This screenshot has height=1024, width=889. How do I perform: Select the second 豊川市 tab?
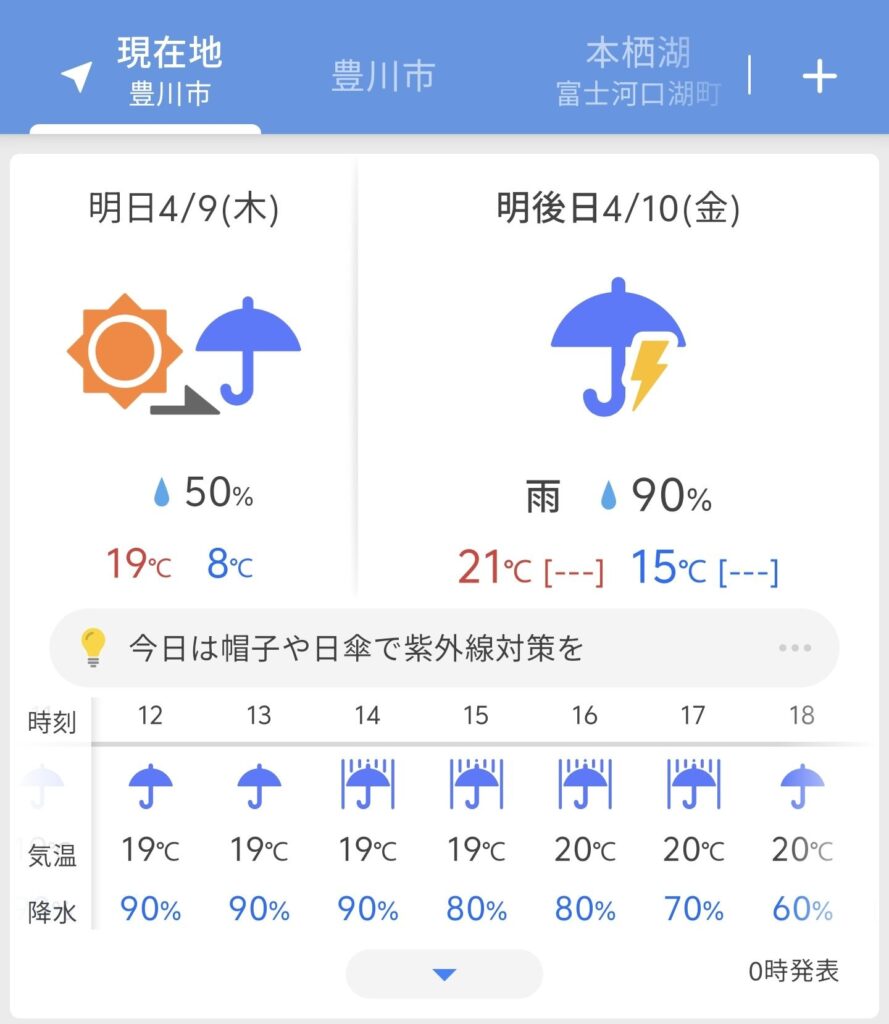click(383, 77)
